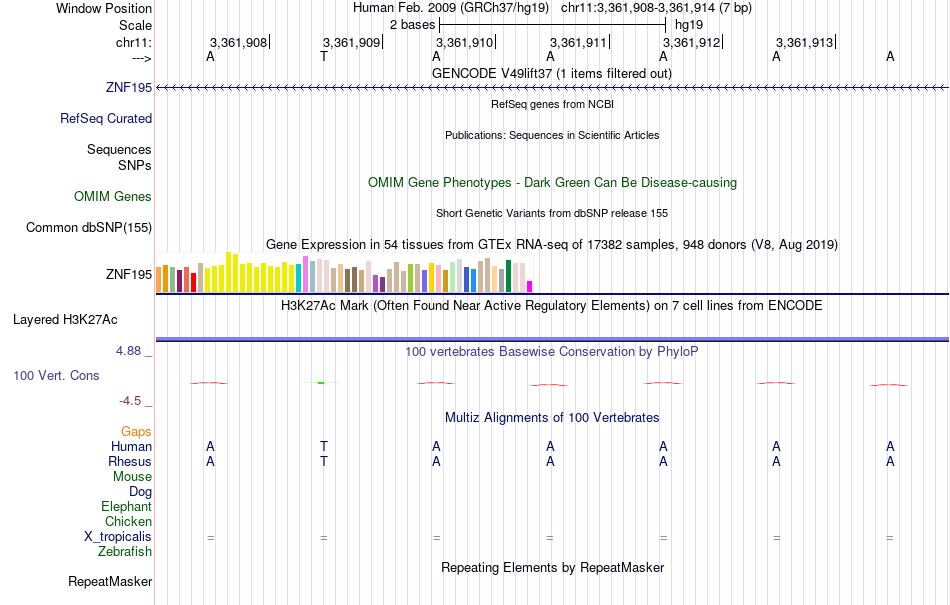The image size is (950, 605).
Task: Click the Multiz Alignments of 100 Vertebrates title
Action: [552, 417]
